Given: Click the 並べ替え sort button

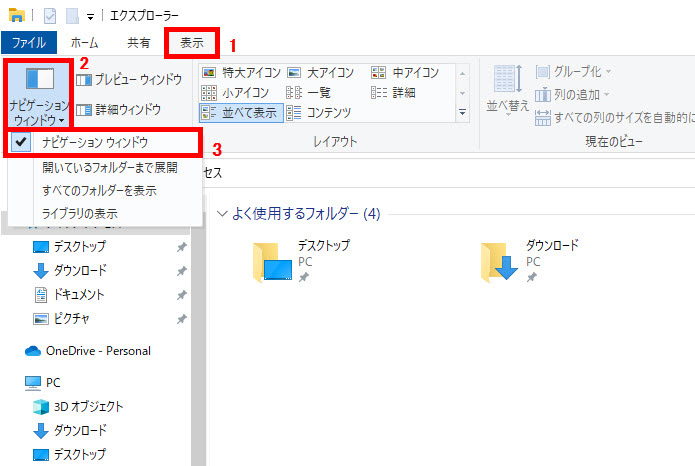Looking at the screenshot, I should click(508, 91).
